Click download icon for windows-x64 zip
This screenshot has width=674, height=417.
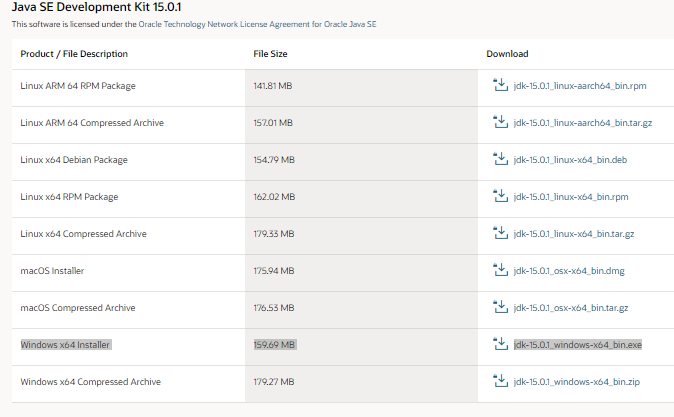500,381
